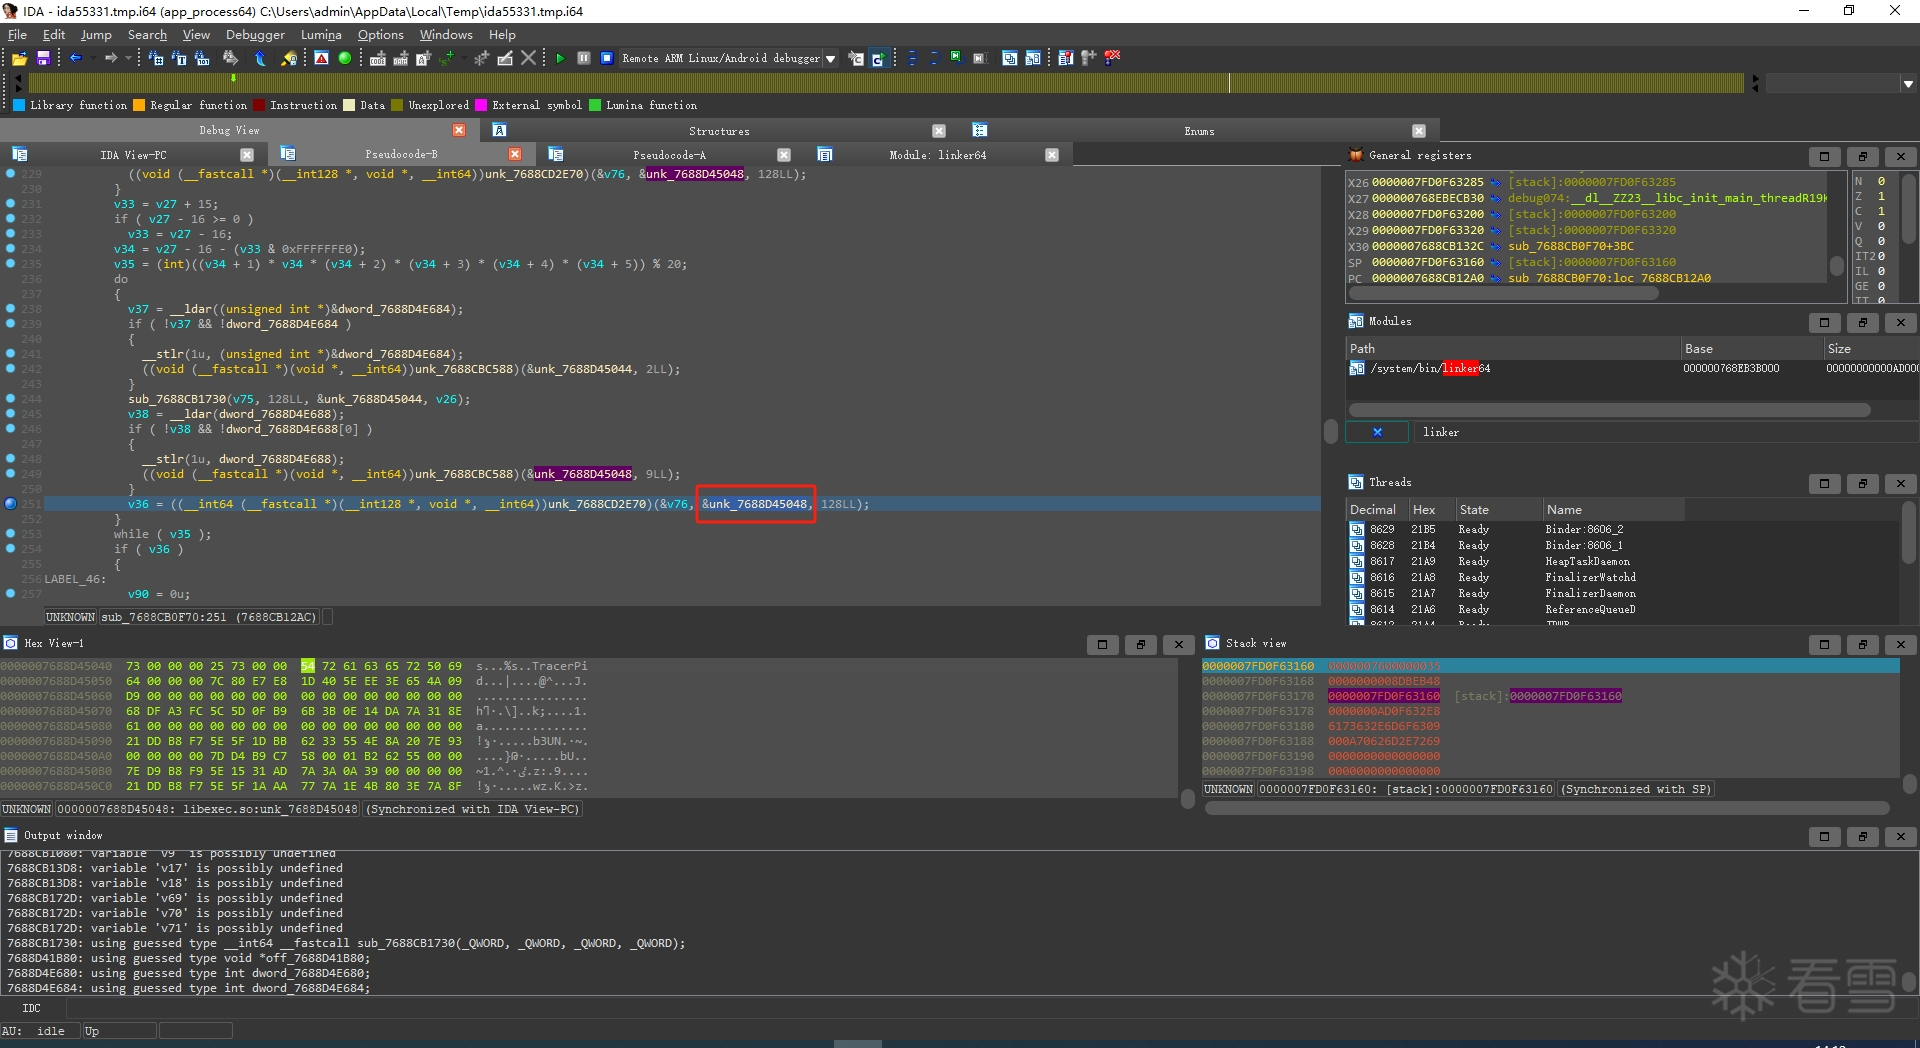The height and width of the screenshot is (1048, 1920).
Task: Click the Pause process icon
Action: click(584, 58)
